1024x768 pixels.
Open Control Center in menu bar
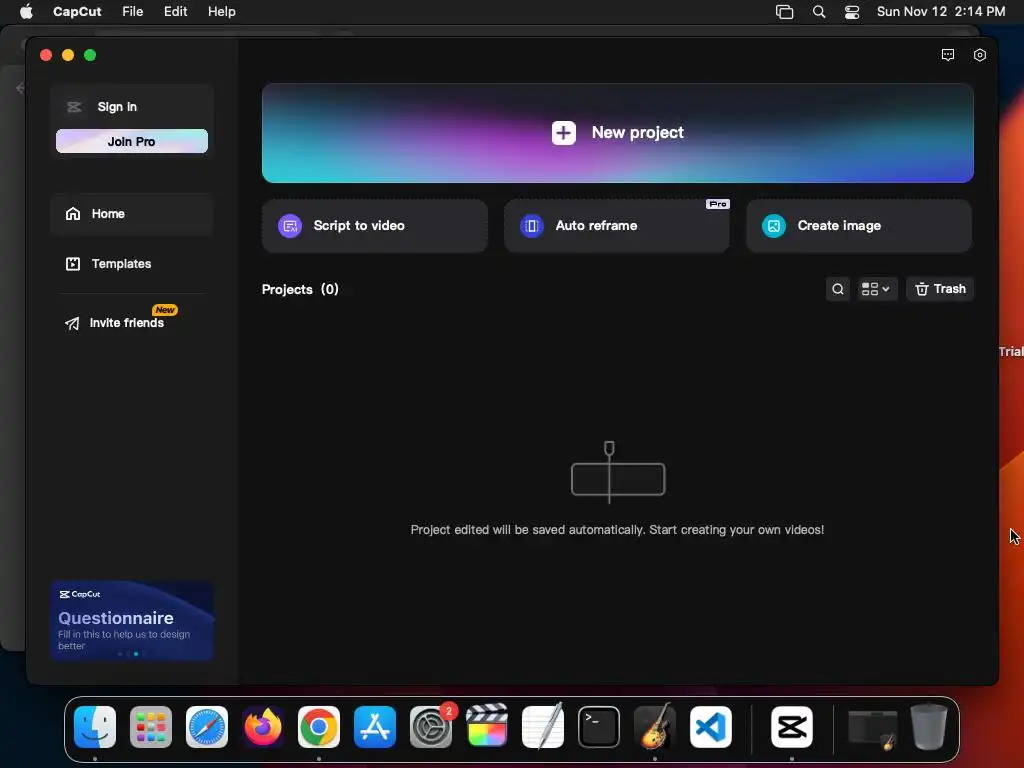point(852,12)
